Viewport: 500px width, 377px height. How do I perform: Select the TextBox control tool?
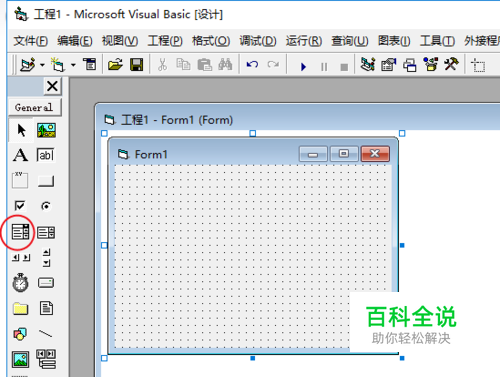pyautogui.click(x=46, y=155)
